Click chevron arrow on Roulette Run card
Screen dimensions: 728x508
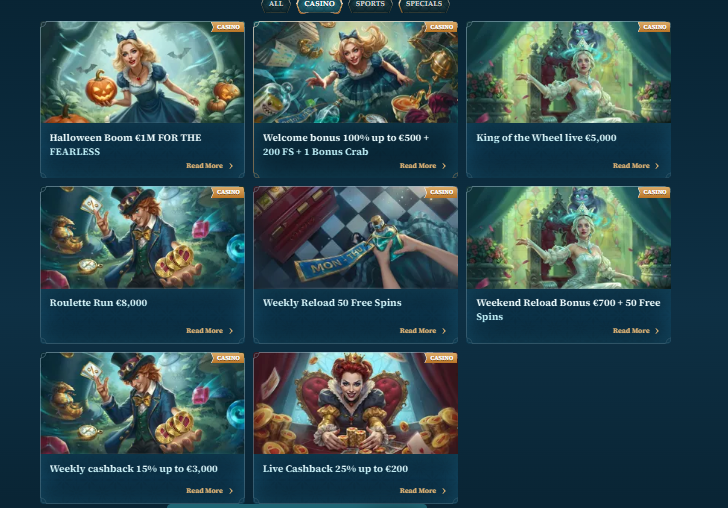pyautogui.click(x=231, y=331)
